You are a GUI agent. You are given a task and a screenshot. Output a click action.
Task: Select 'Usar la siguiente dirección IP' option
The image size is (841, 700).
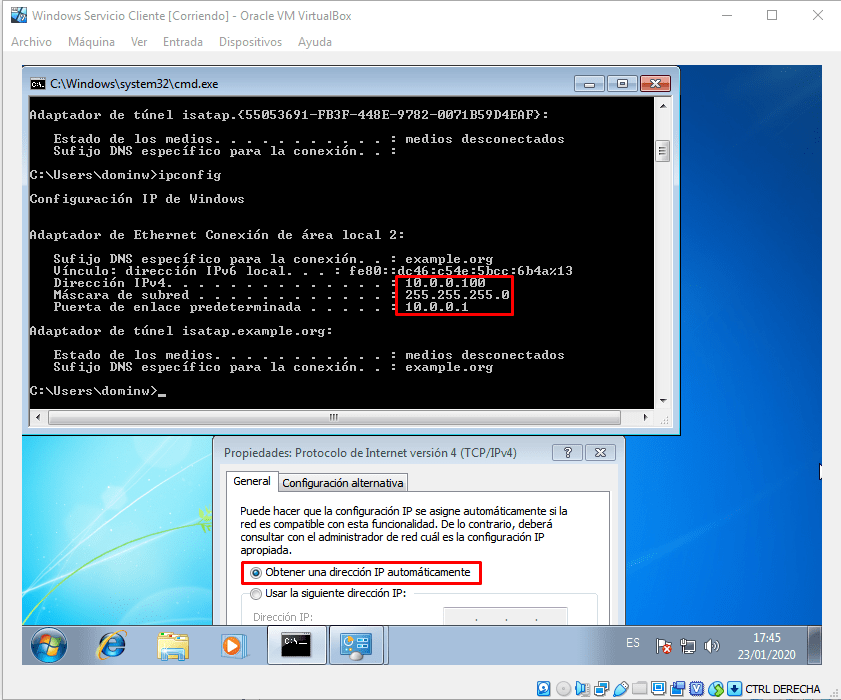click(257, 594)
